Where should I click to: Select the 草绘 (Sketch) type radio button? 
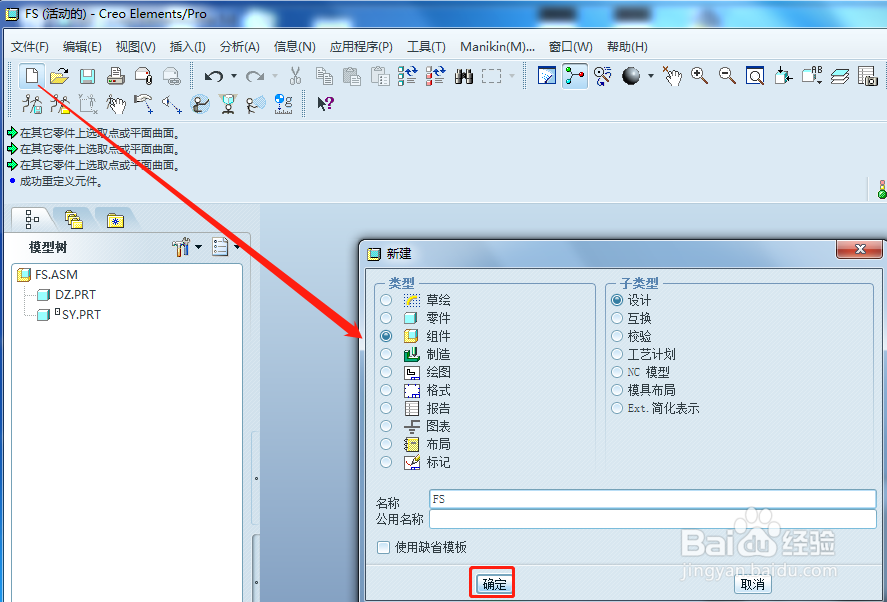pyautogui.click(x=386, y=300)
